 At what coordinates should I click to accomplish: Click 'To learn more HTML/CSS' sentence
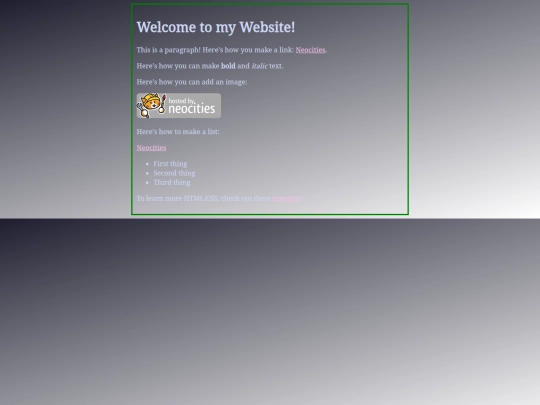(219, 199)
